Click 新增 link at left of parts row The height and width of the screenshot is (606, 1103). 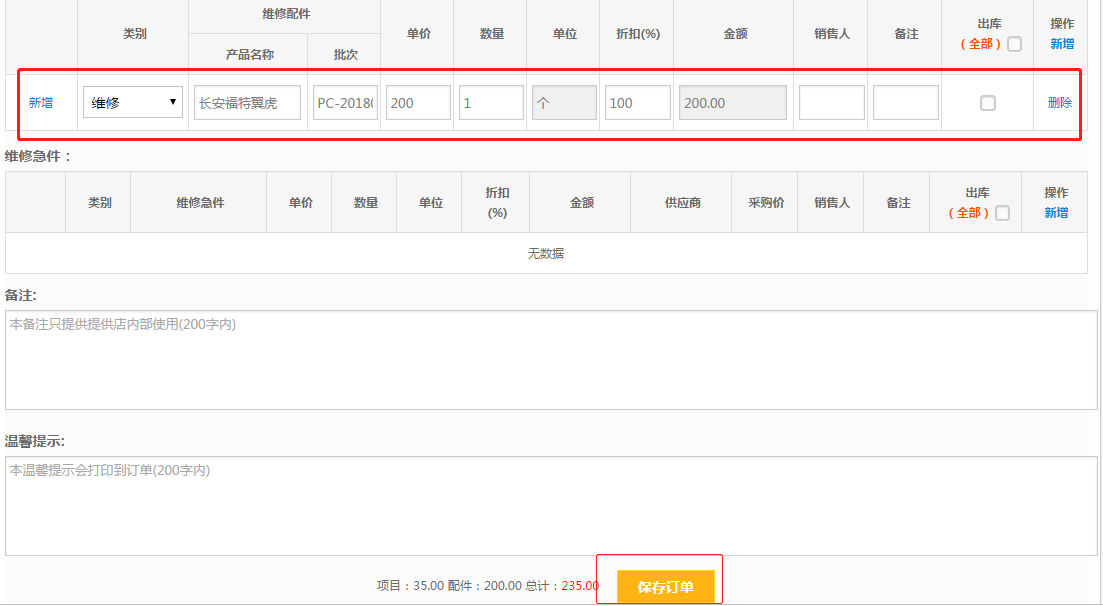tap(41, 103)
